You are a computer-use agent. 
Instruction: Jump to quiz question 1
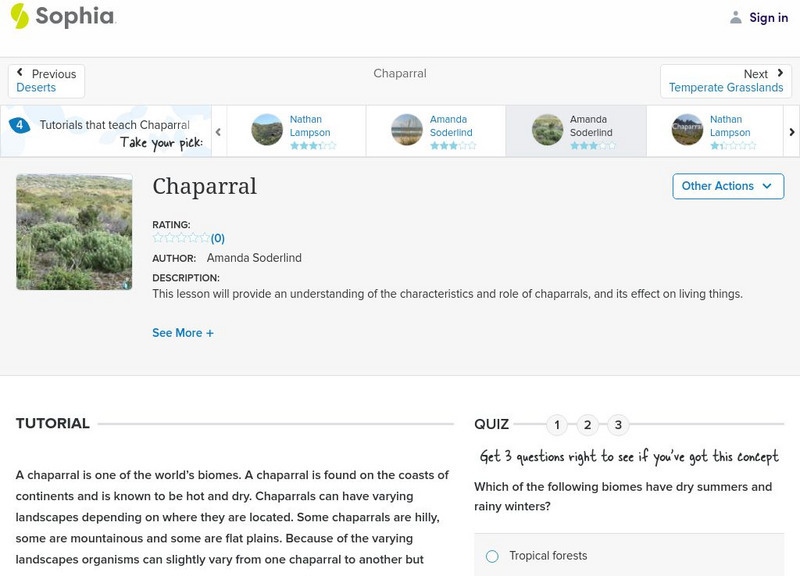(557, 425)
